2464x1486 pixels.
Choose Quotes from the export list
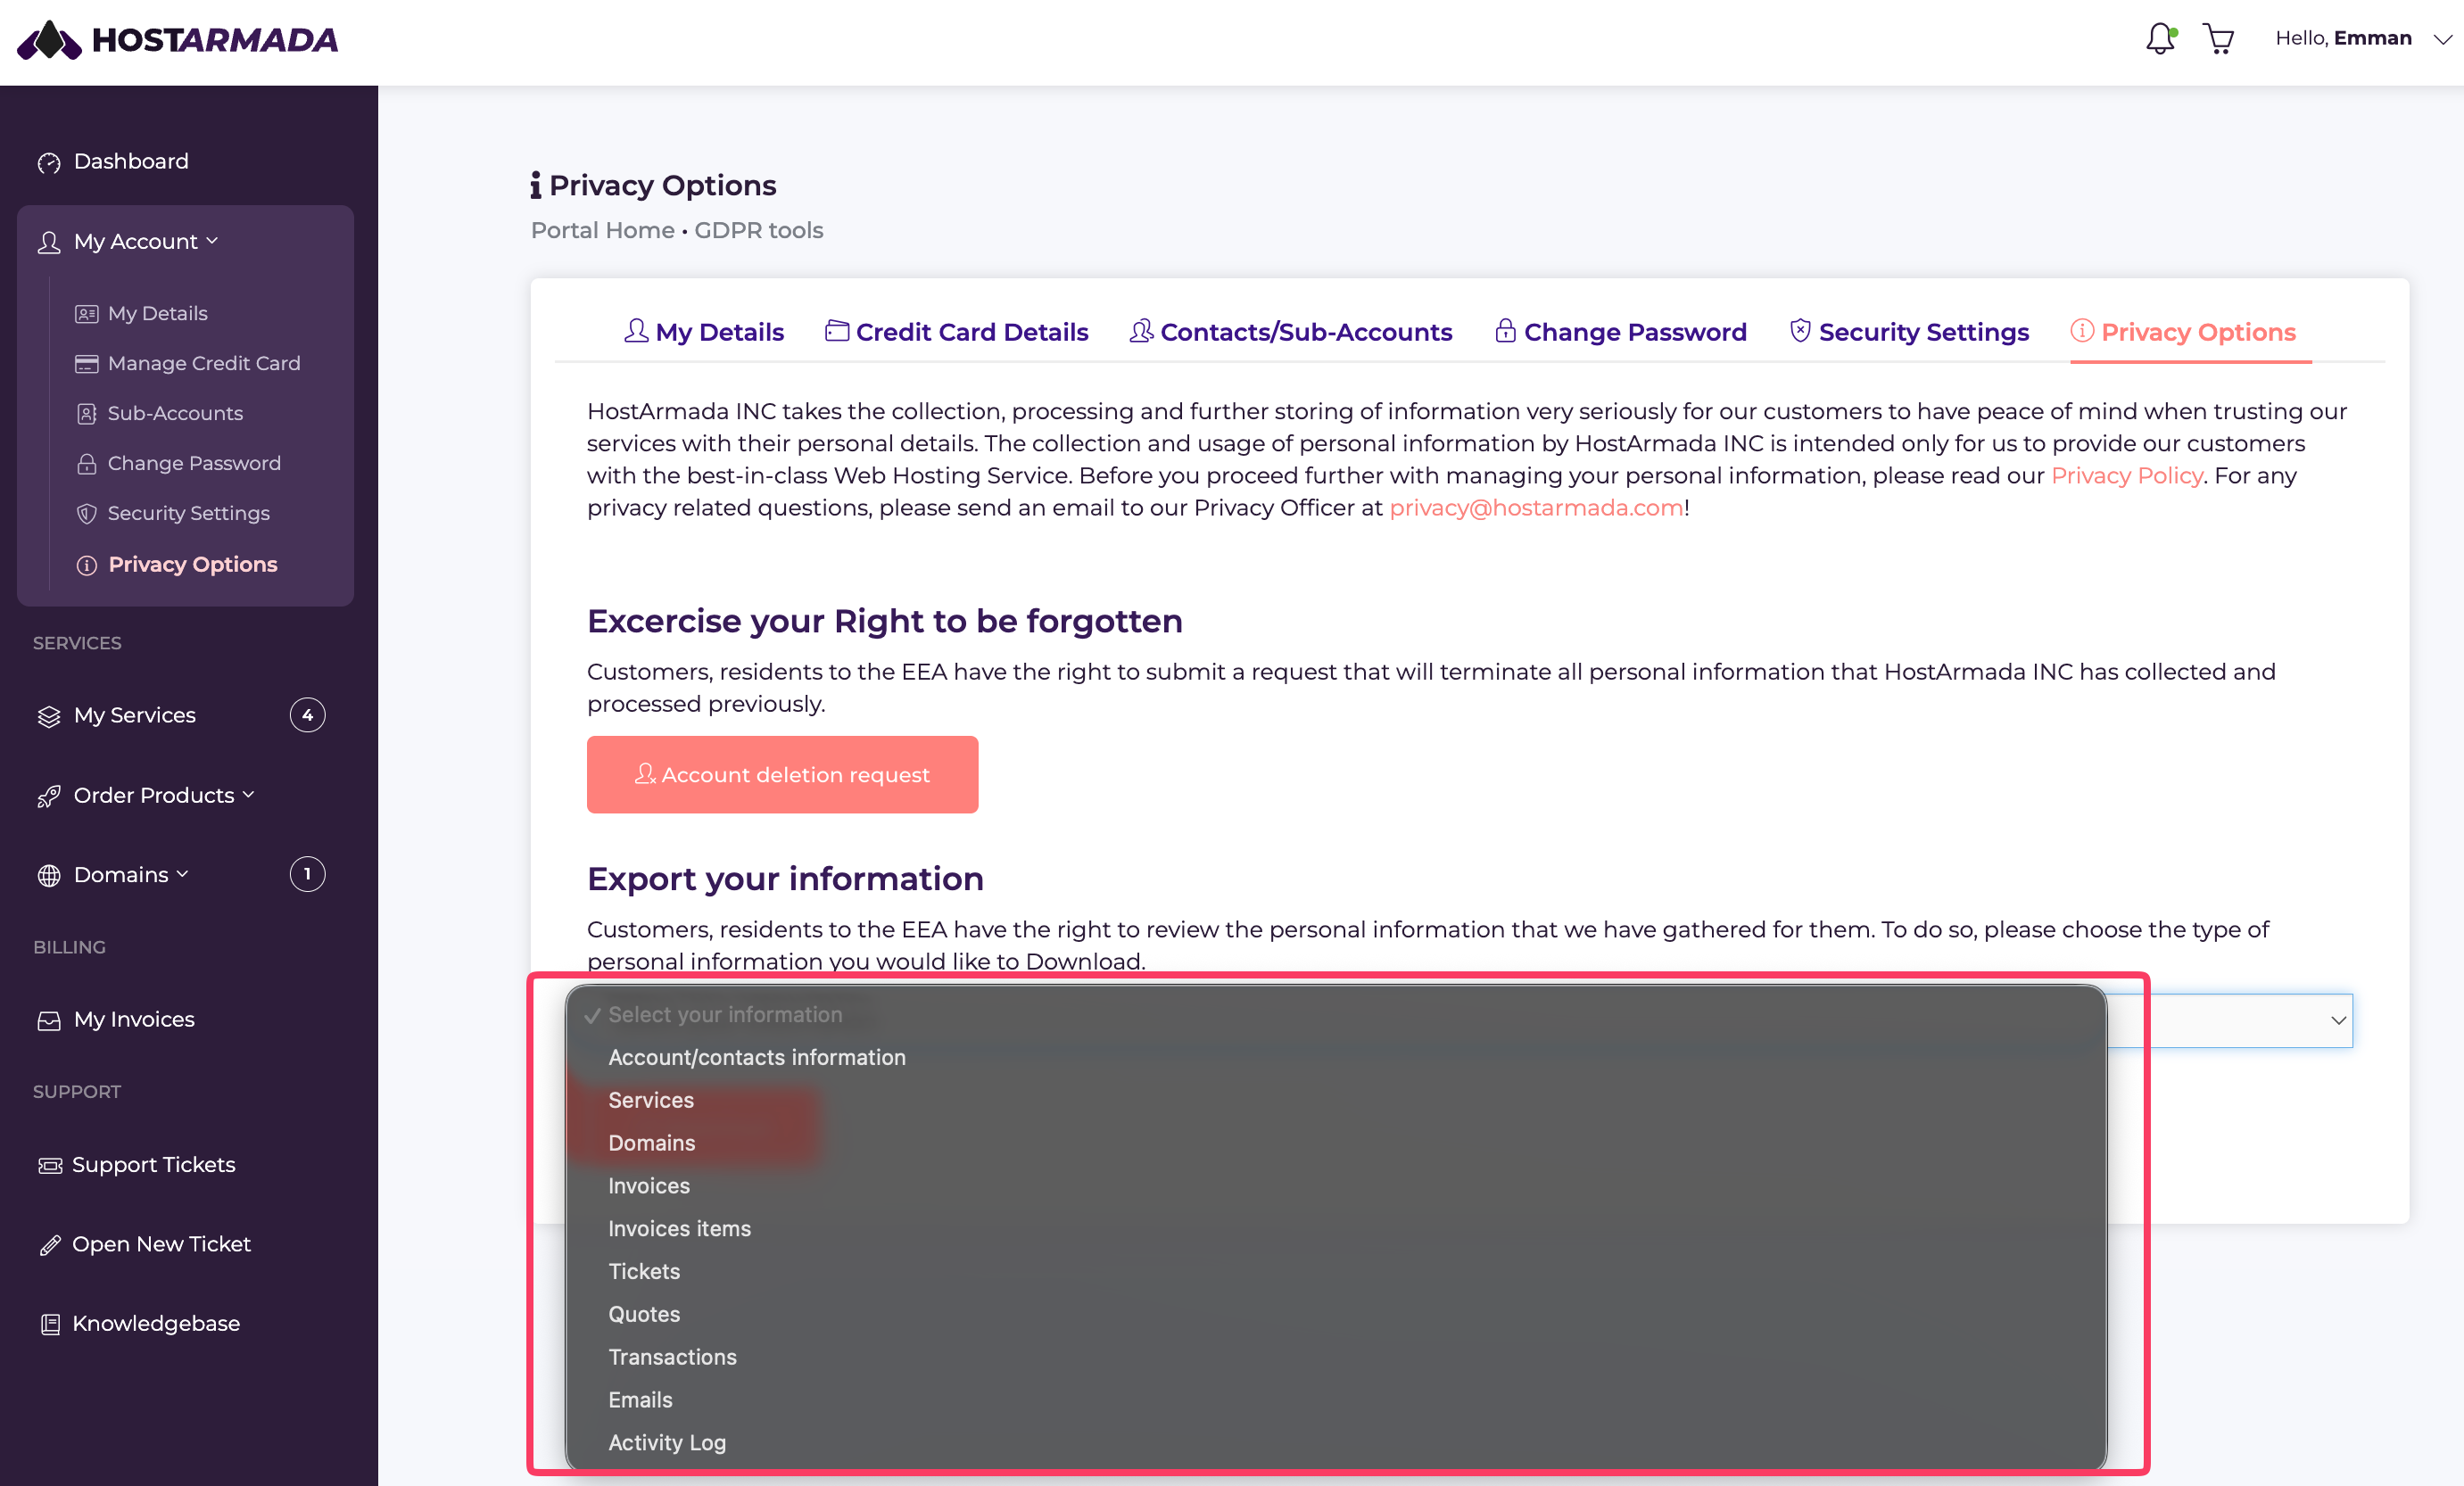(1335, 1314)
